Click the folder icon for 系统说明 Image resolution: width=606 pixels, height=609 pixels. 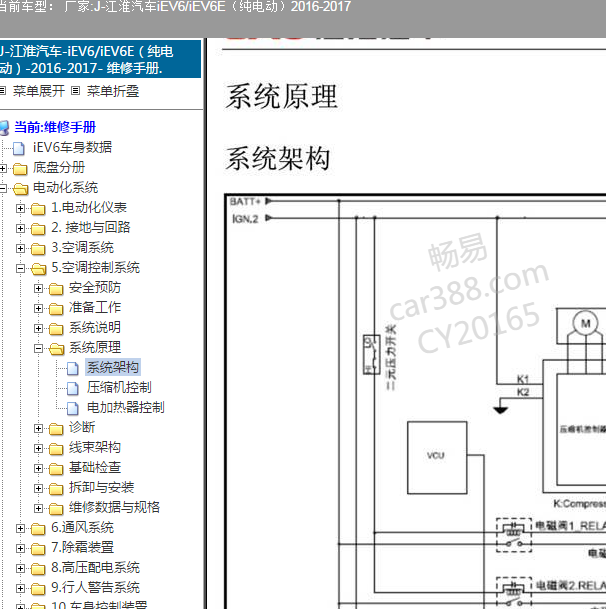coord(56,329)
